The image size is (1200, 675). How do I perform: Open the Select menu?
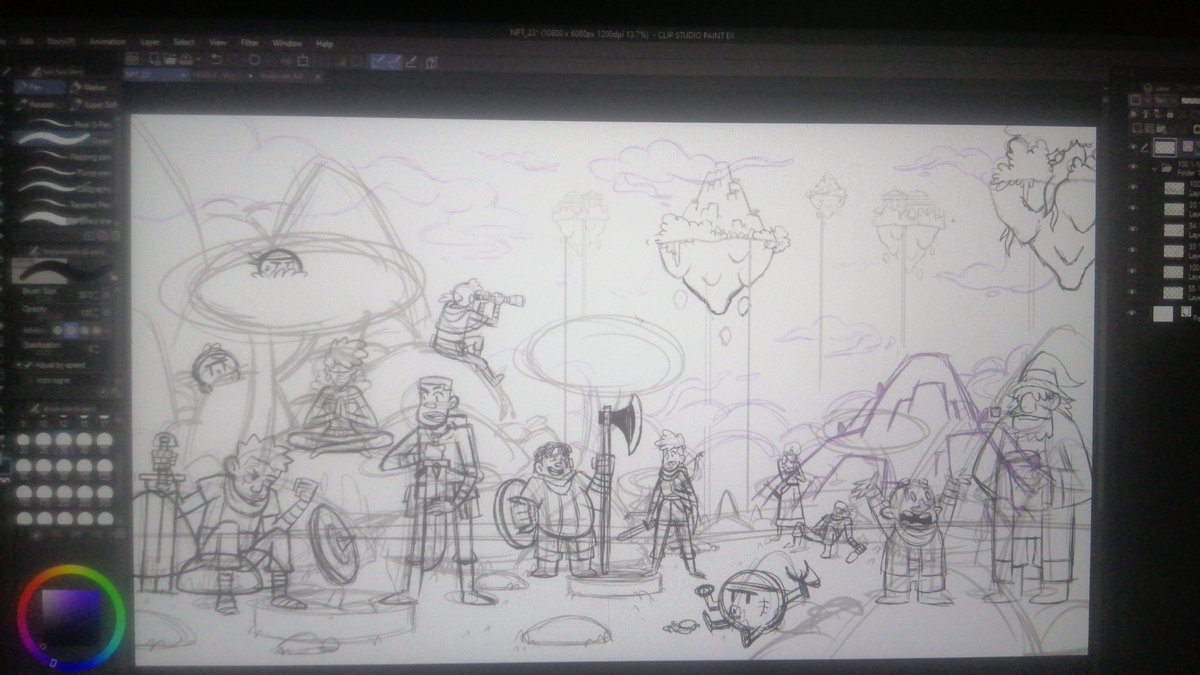[x=184, y=43]
